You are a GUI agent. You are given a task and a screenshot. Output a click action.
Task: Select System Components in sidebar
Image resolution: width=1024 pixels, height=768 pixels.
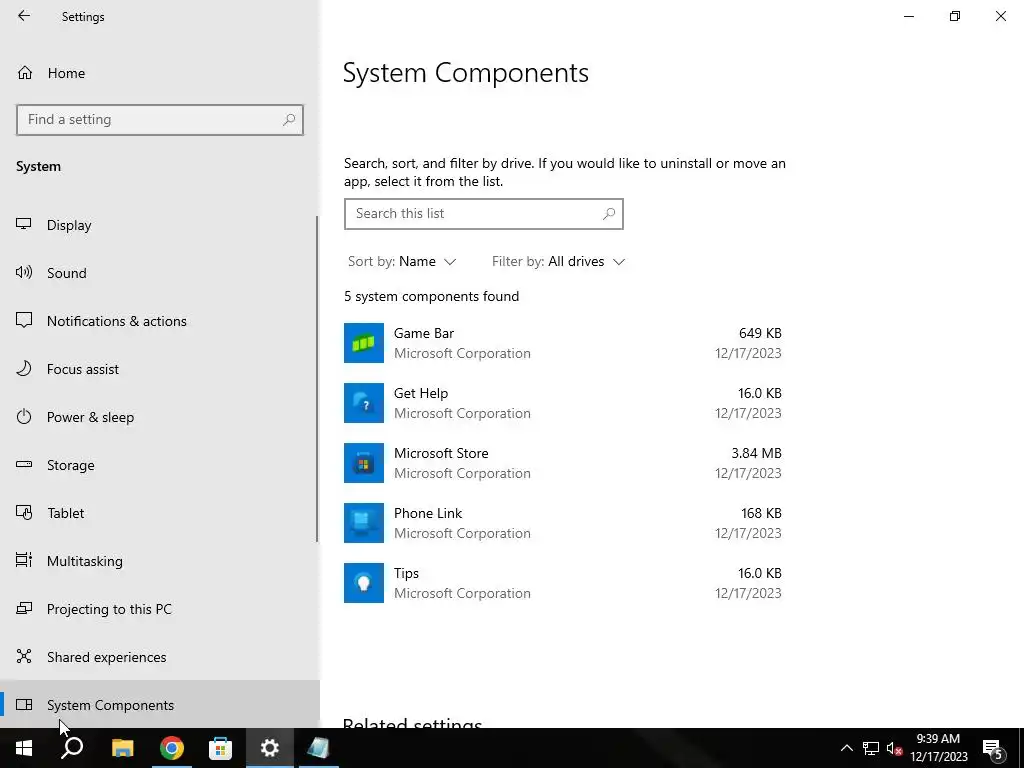pyautogui.click(x=160, y=705)
